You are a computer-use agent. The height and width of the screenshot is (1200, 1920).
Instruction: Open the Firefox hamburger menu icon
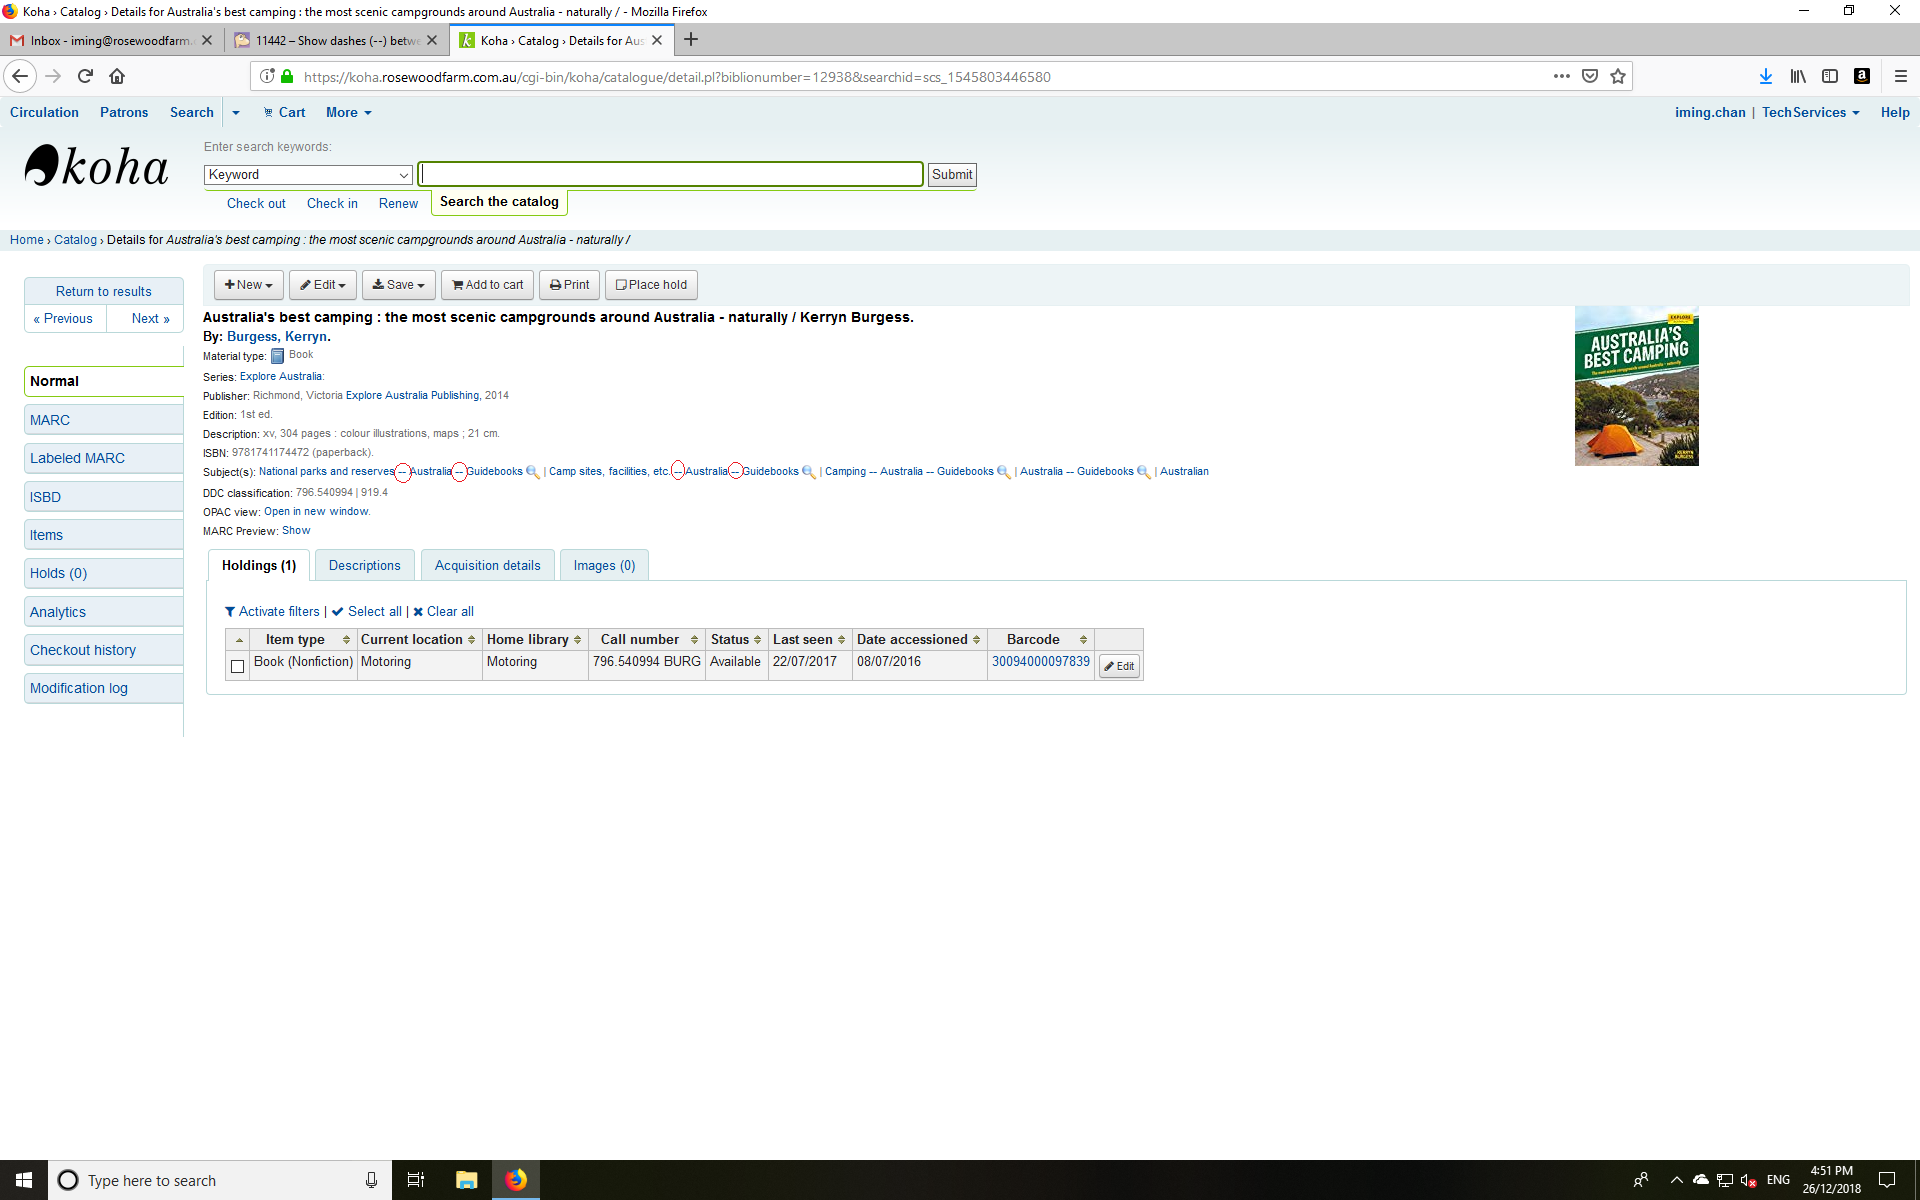click(x=1900, y=76)
